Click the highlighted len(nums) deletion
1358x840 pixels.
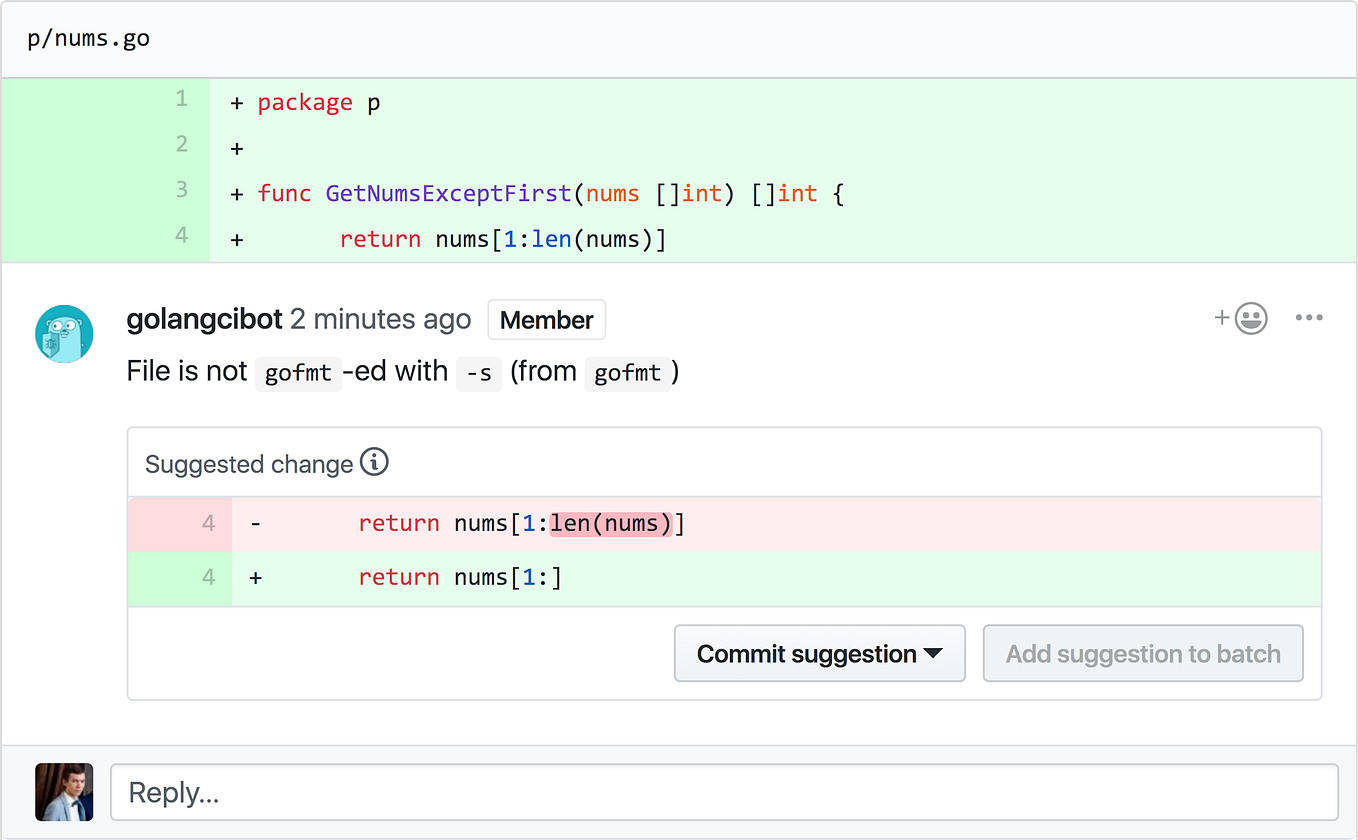click(x=610, y=523)
